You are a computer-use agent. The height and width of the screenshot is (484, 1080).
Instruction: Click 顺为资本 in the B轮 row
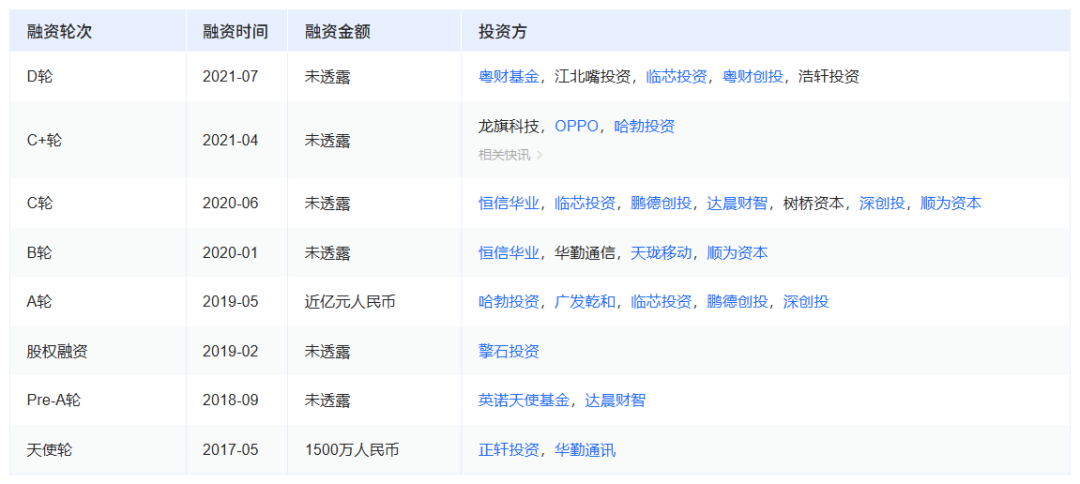coord(737,253)
